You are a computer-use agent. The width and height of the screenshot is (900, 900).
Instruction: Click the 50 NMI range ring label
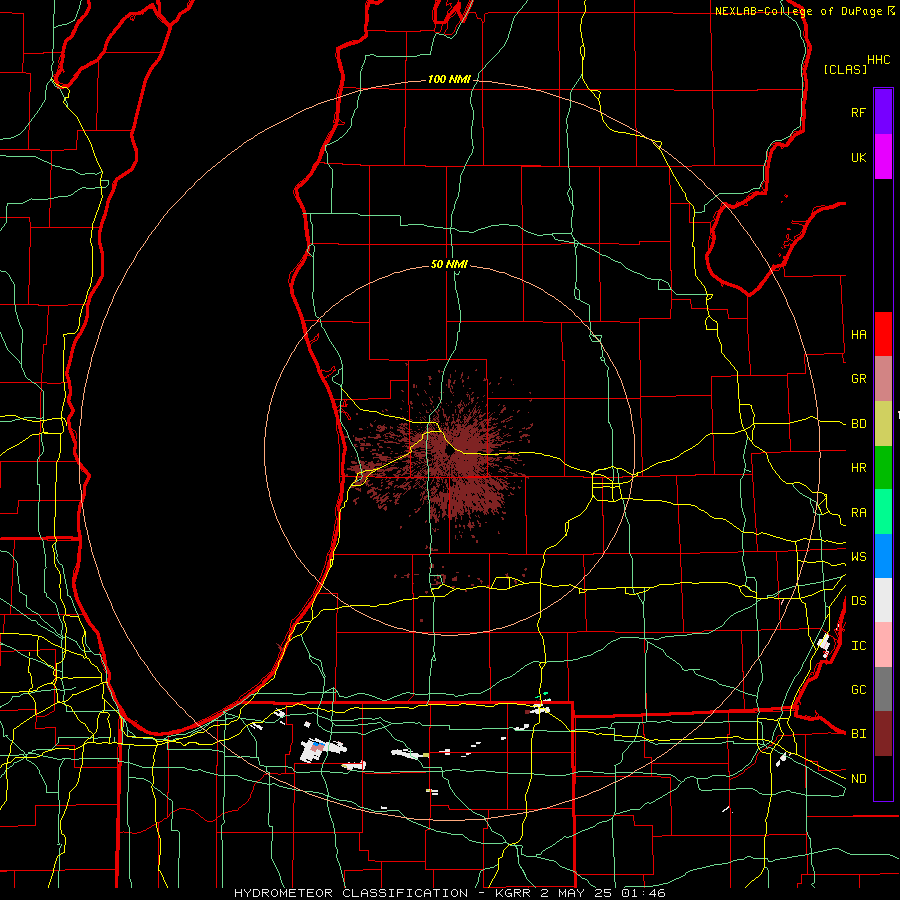pyautogui.click(x=449, y=264)
